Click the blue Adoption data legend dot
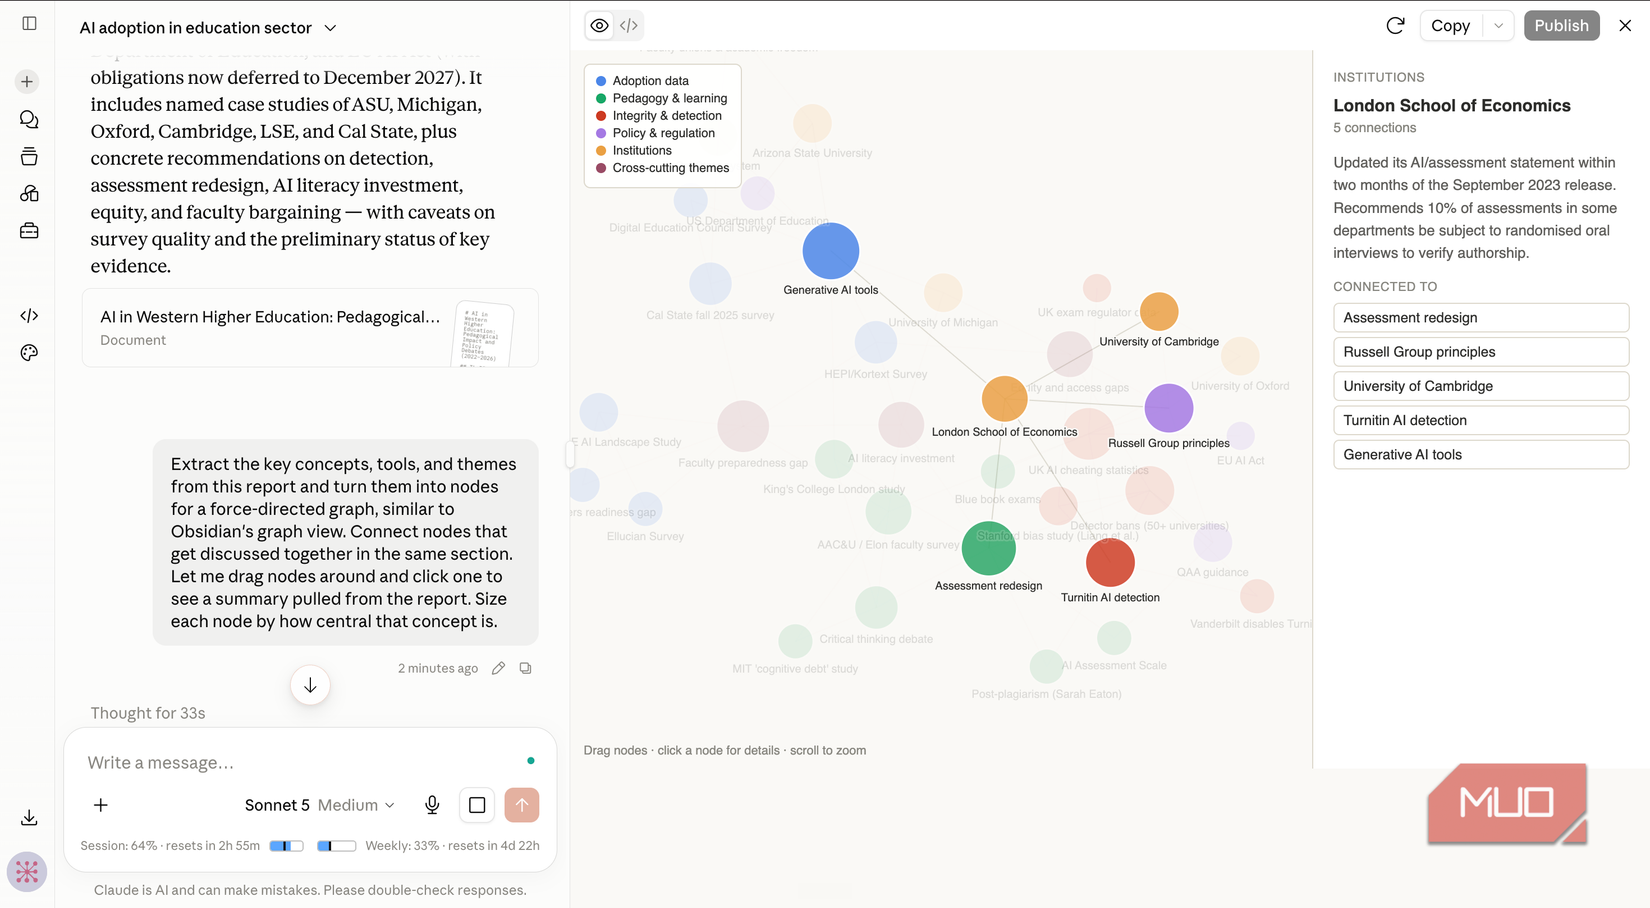 tap(601, 81)
